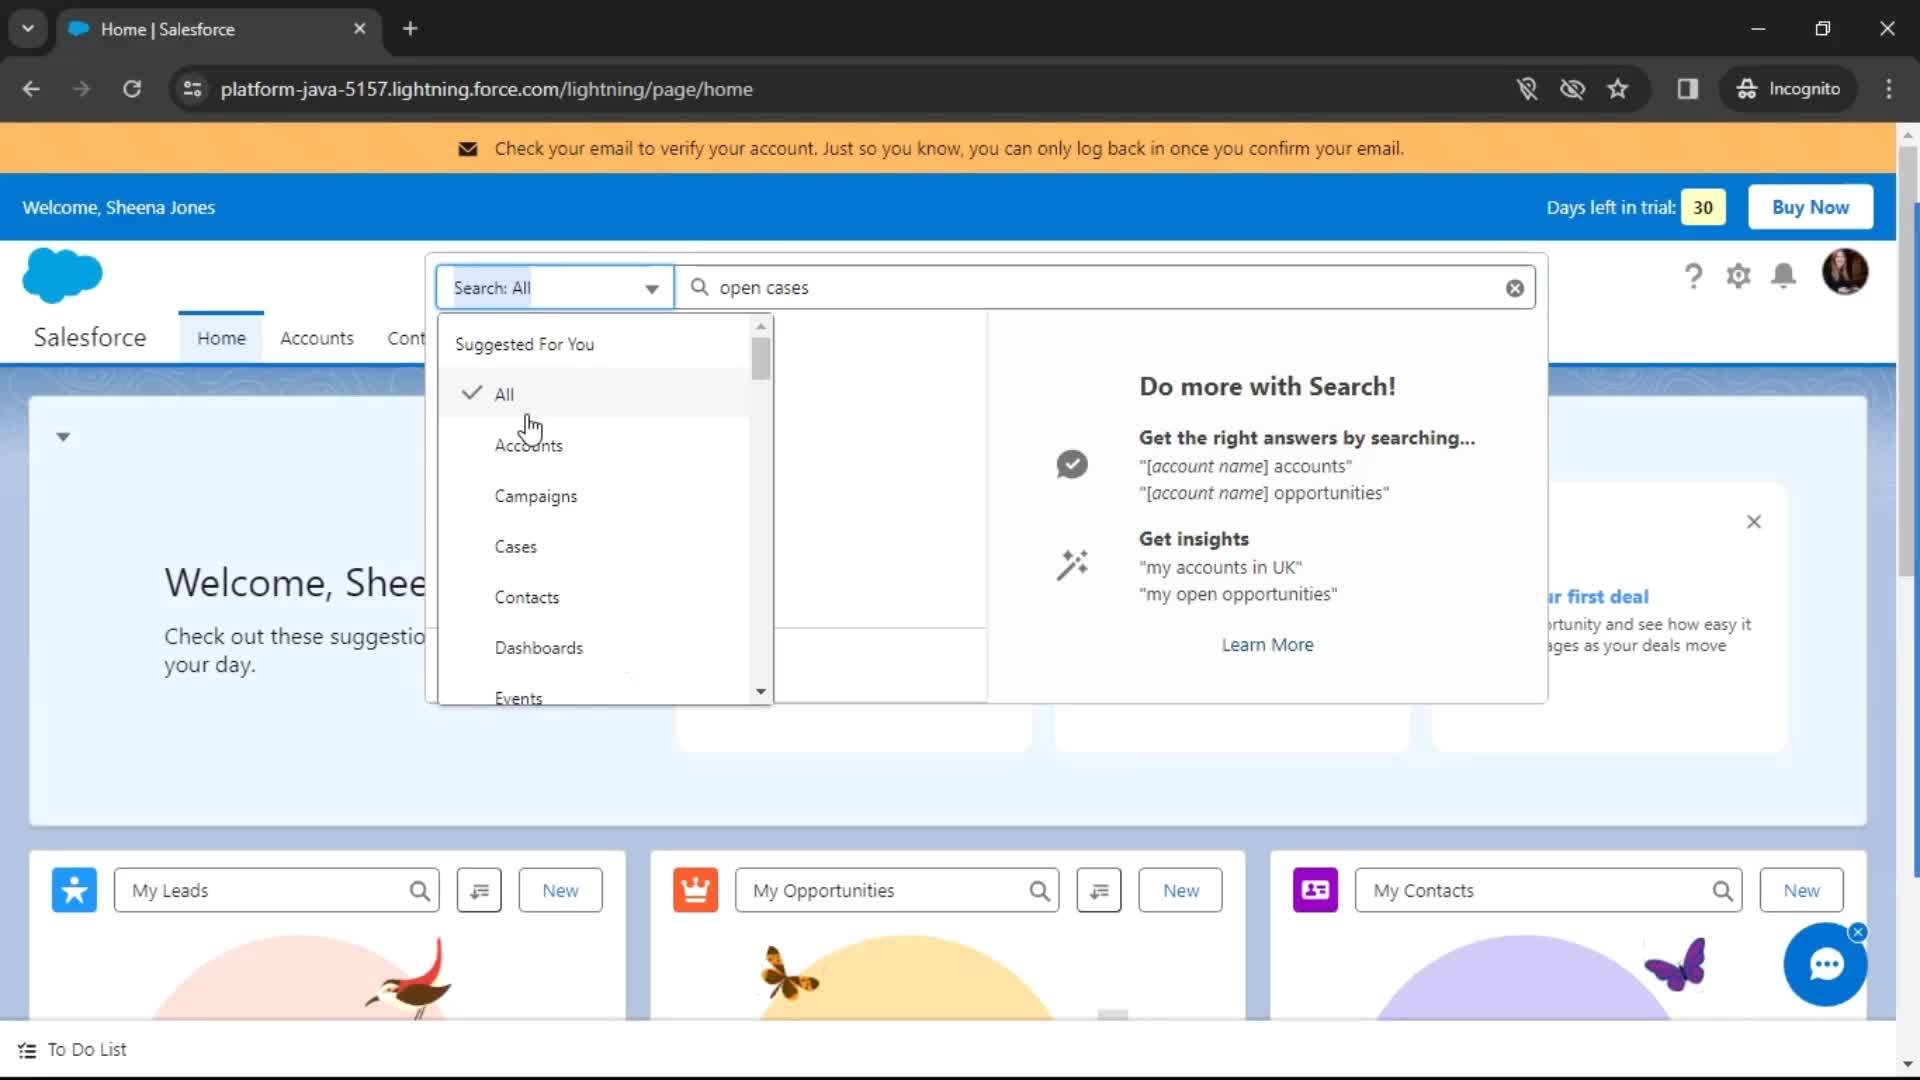Click the open cases search field

1105,288
